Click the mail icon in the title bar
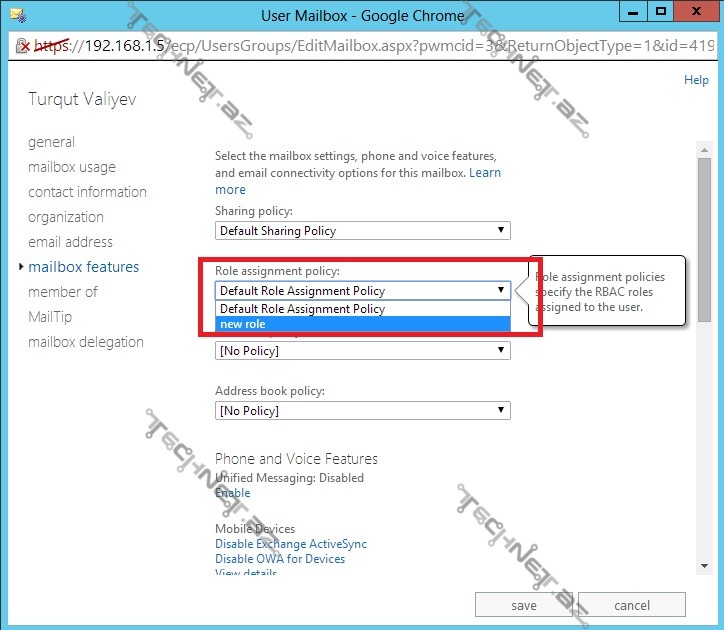 pyautogui.click(x=16, y=15)
